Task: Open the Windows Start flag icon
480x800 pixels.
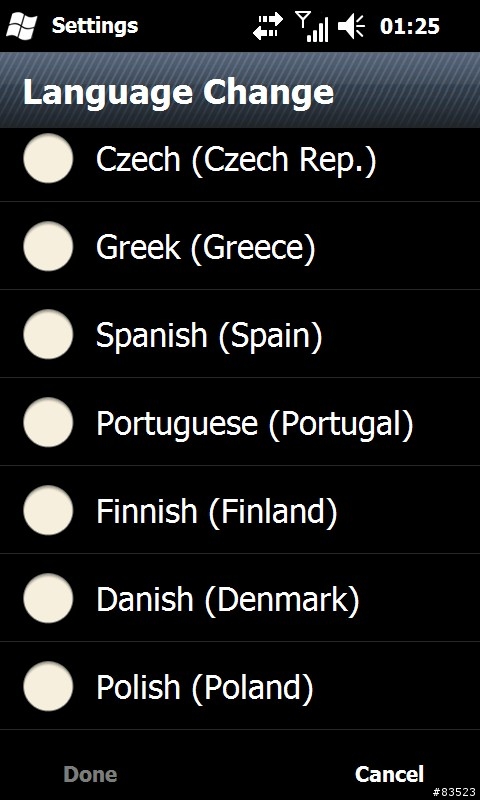Action: click(x=21, y=26)
